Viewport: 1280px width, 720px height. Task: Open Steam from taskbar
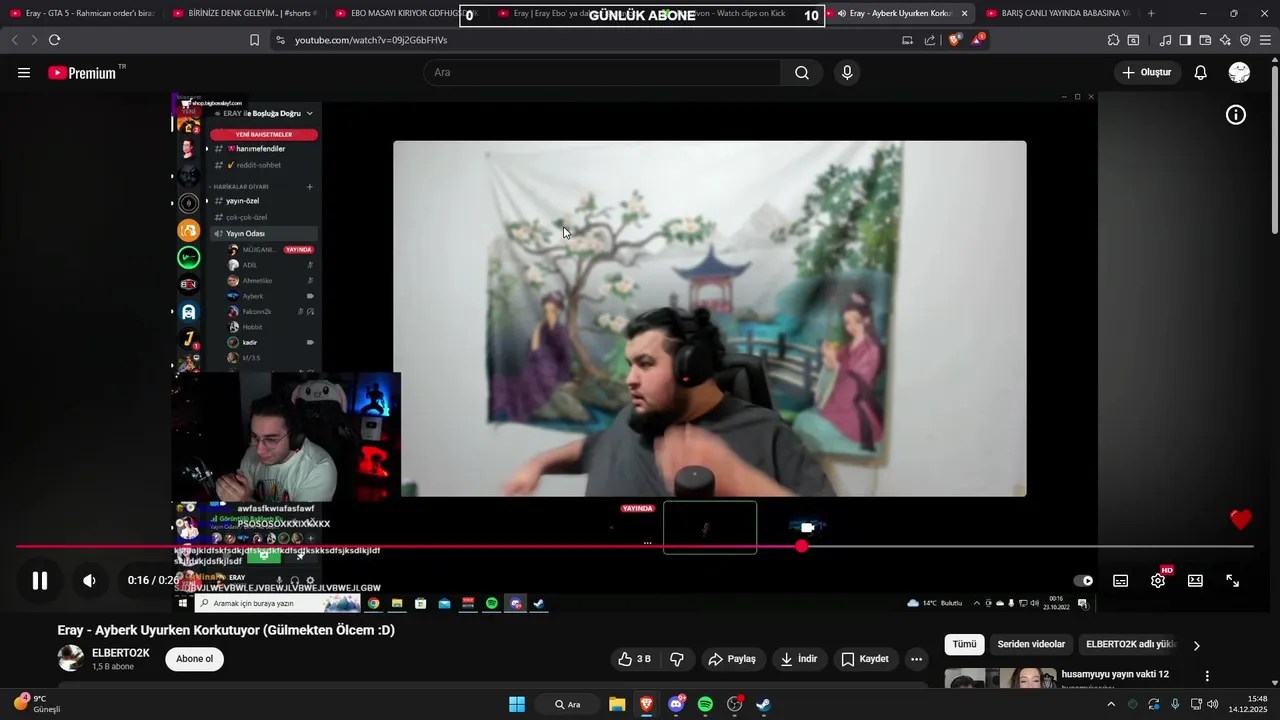(764, 704)
